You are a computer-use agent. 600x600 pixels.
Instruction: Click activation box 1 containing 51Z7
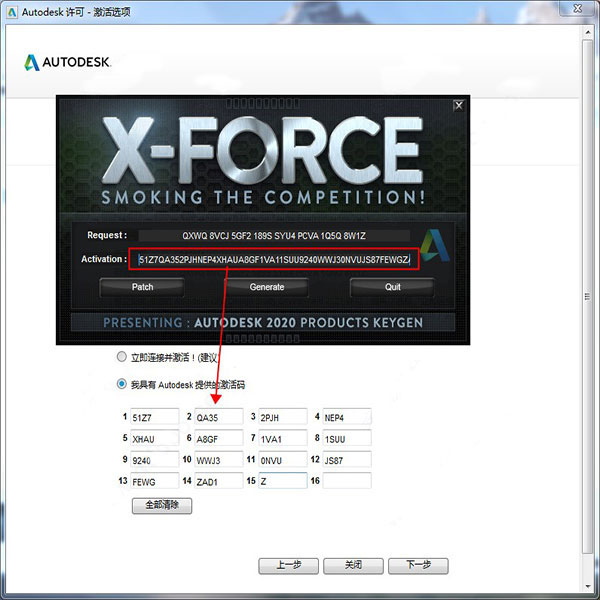click(154, 416)
